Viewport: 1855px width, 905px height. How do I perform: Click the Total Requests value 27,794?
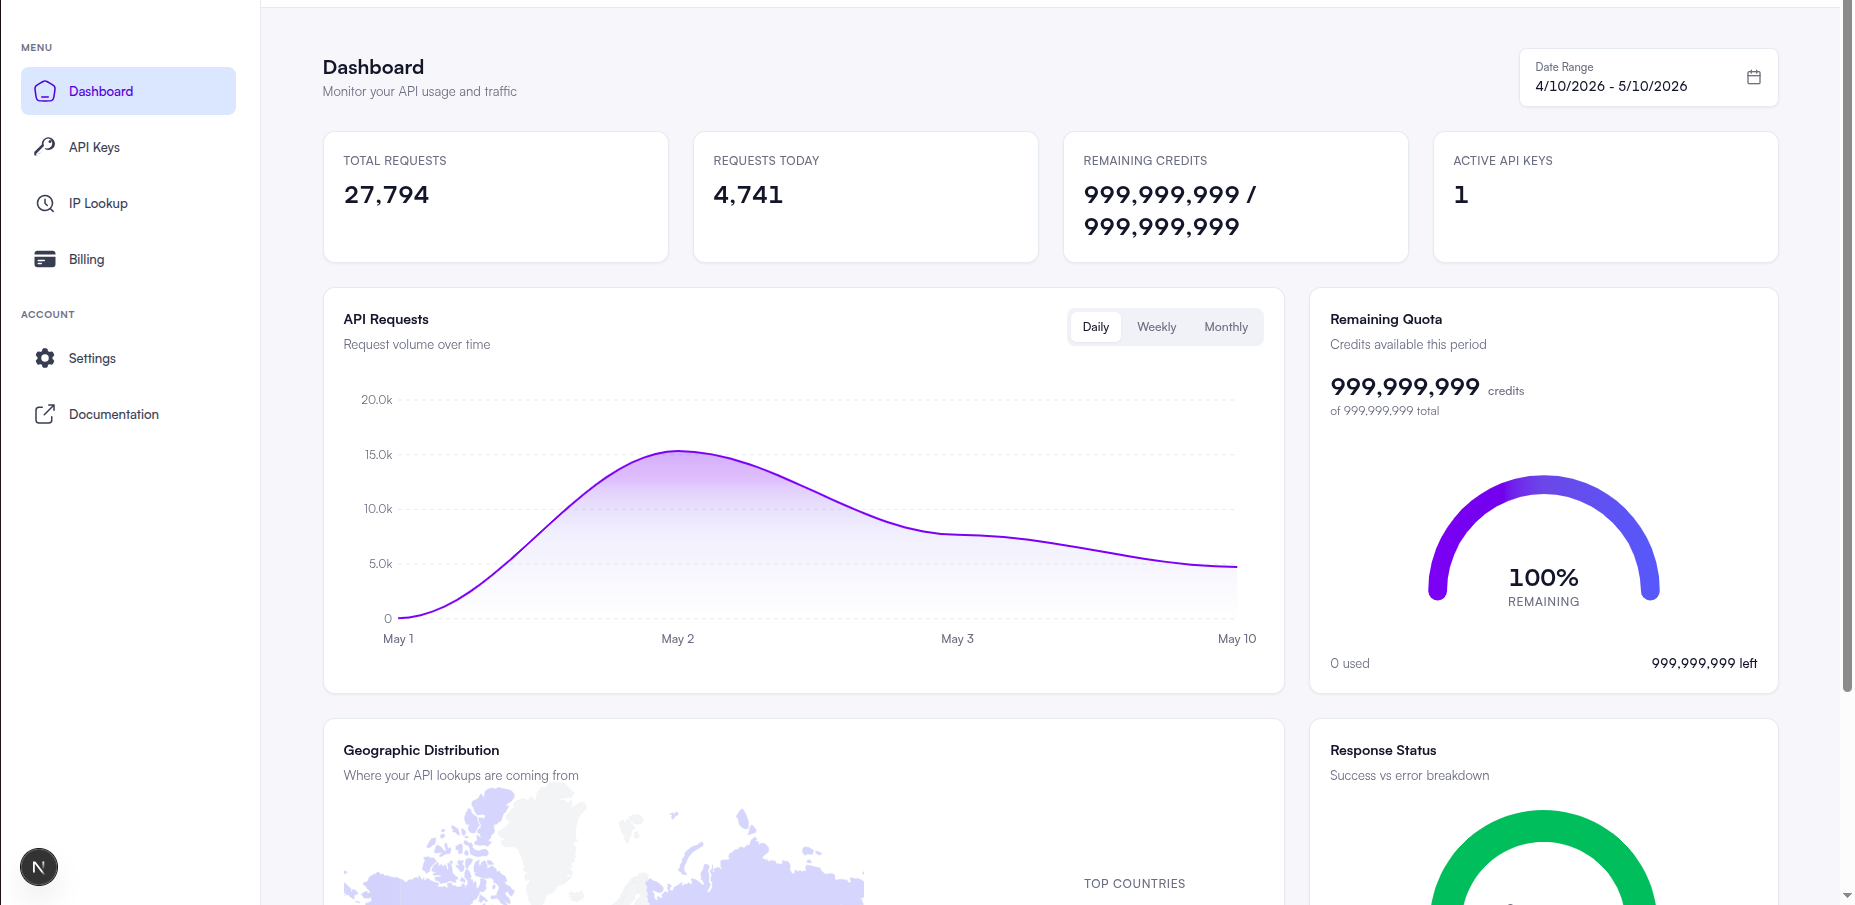386,195
